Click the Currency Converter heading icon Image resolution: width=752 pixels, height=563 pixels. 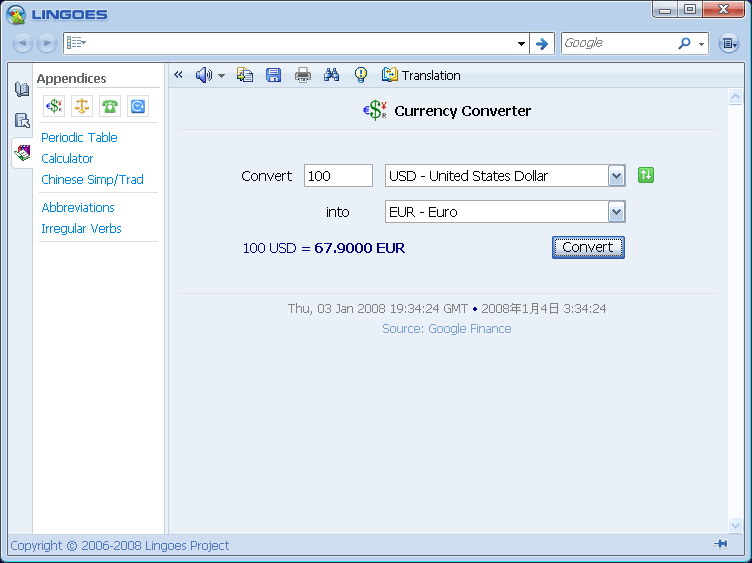[375, 110]
